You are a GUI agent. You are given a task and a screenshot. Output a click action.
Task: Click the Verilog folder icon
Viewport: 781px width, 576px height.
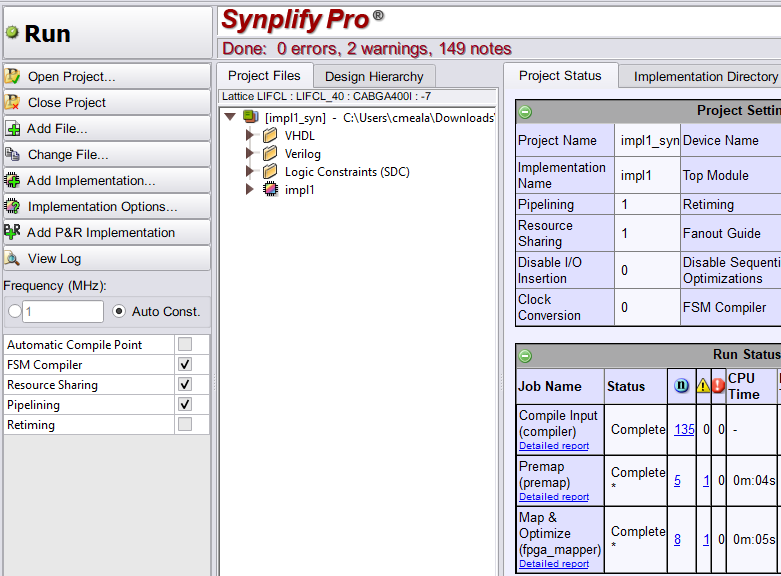click(270, 153)
